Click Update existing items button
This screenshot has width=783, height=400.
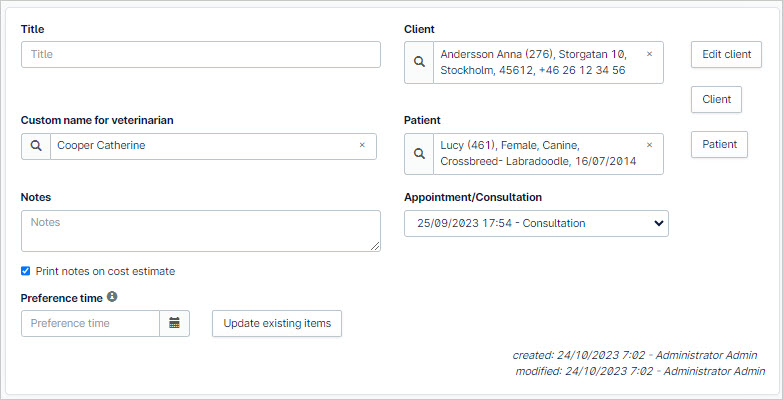(x=277, y=324)
